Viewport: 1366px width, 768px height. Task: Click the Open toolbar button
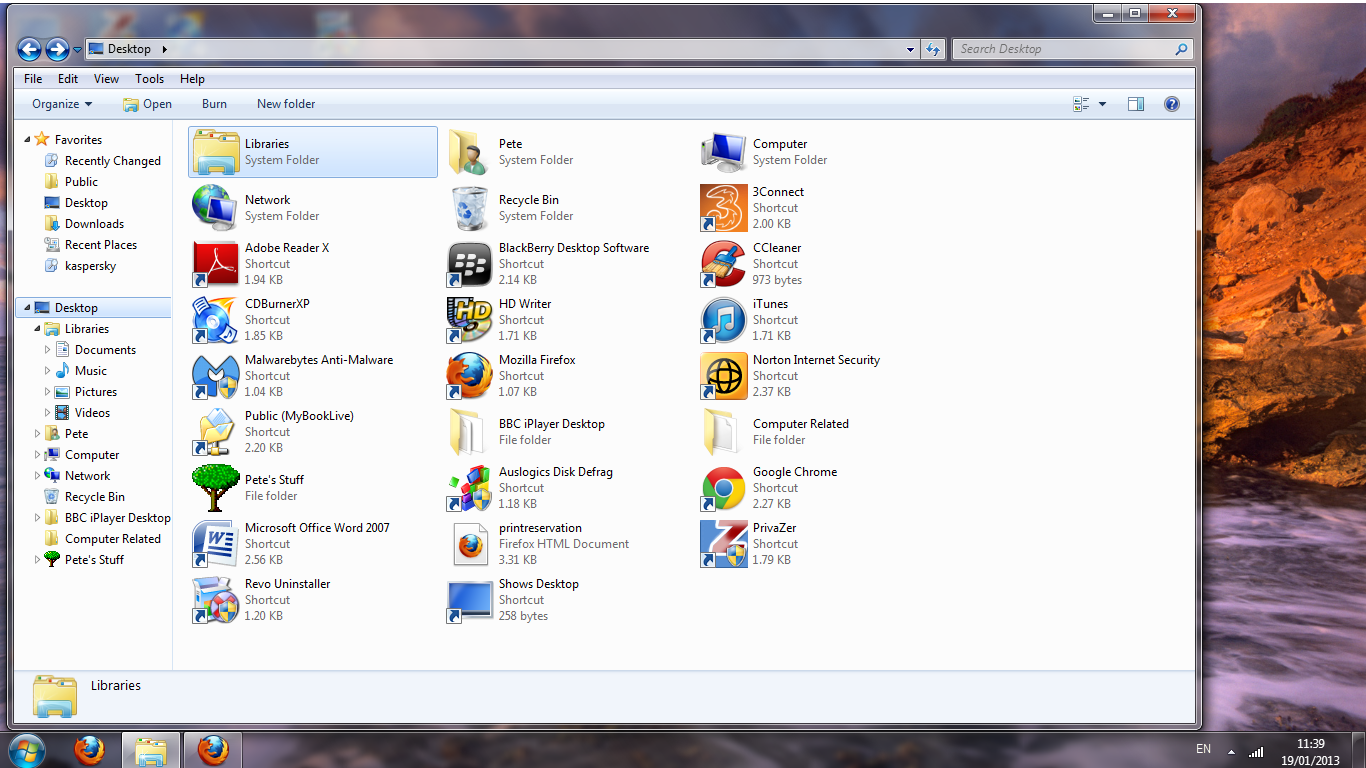coord(147,104)
